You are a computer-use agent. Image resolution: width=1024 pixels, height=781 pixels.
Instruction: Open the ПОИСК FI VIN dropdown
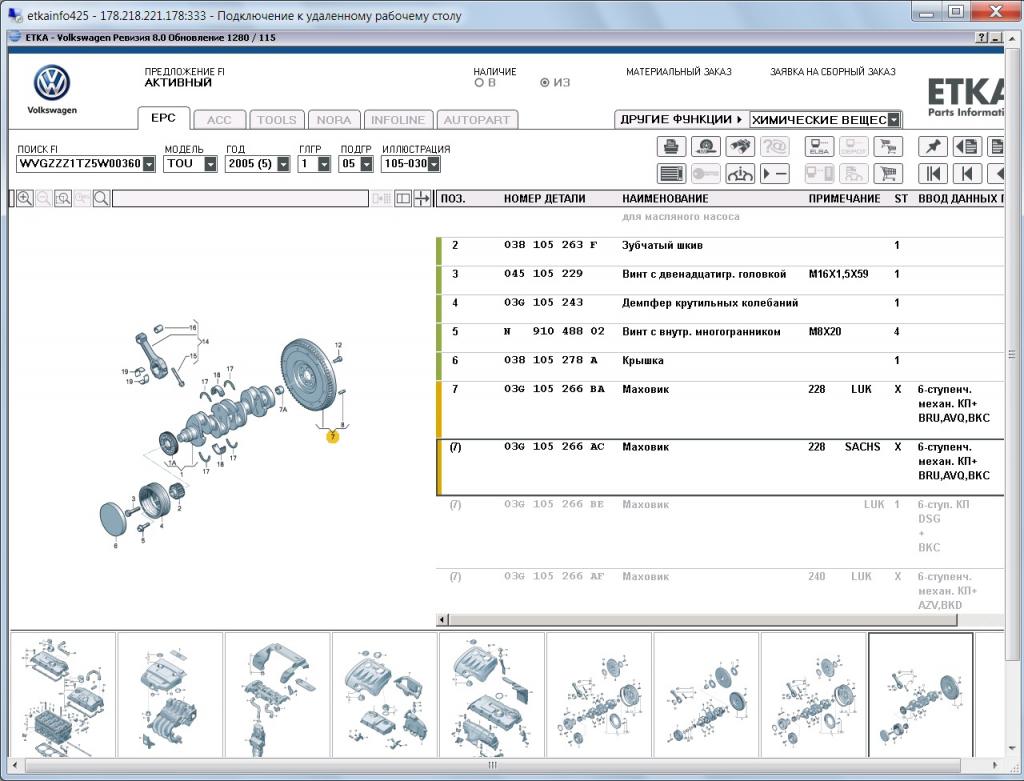coord(150,164)
